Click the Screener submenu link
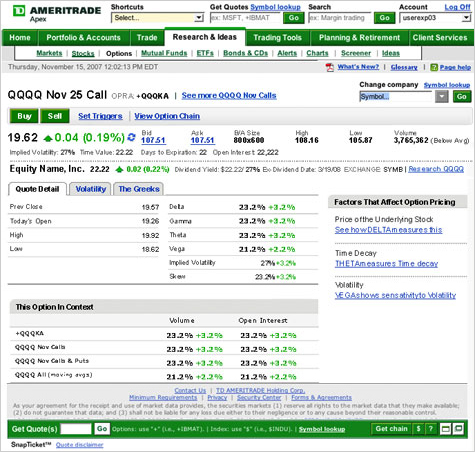The height and width of the screenshot is (452, 475). [356, 53]
